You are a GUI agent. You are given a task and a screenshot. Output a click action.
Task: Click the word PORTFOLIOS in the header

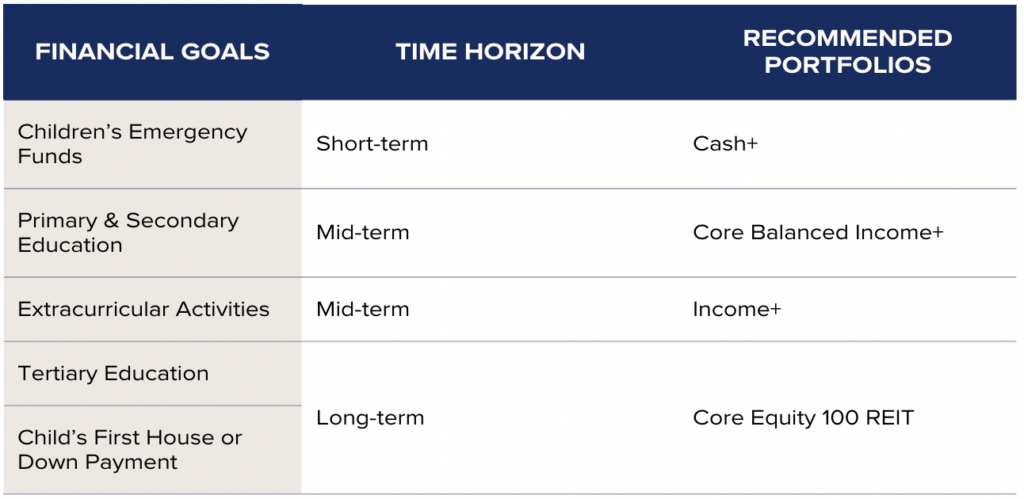coord(848,65)
